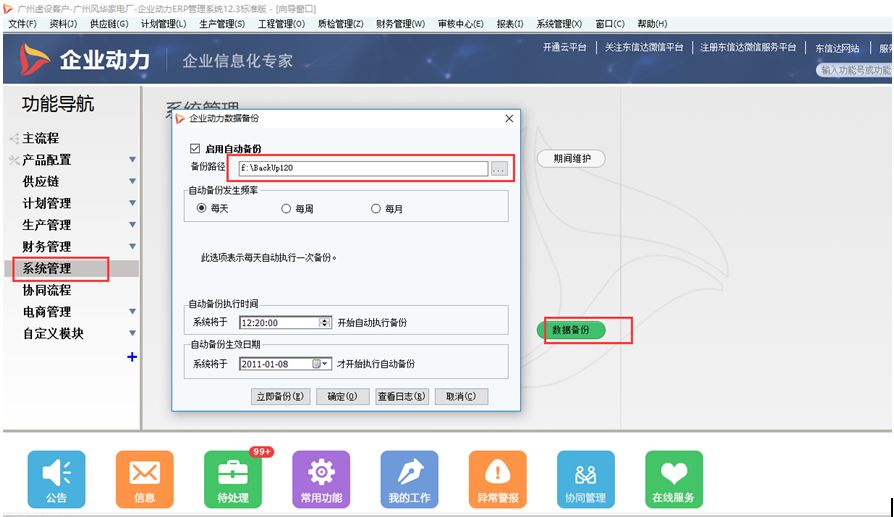Open the 信息 messages tile
This screenshot has height=517, width=894.
[144, 479]
